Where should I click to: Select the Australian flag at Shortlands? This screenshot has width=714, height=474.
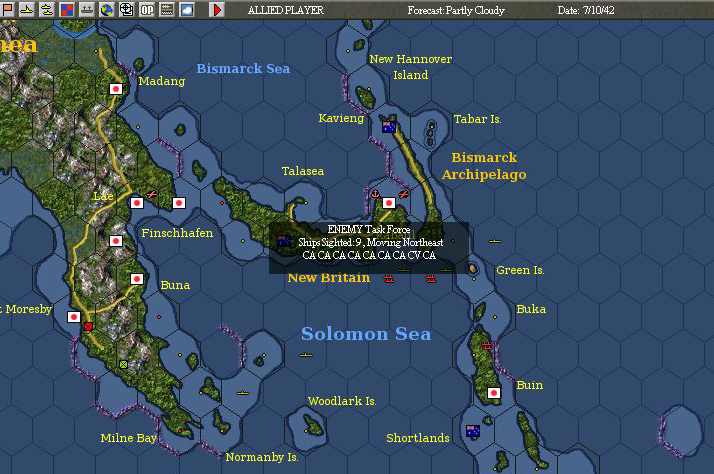(473, 431)
